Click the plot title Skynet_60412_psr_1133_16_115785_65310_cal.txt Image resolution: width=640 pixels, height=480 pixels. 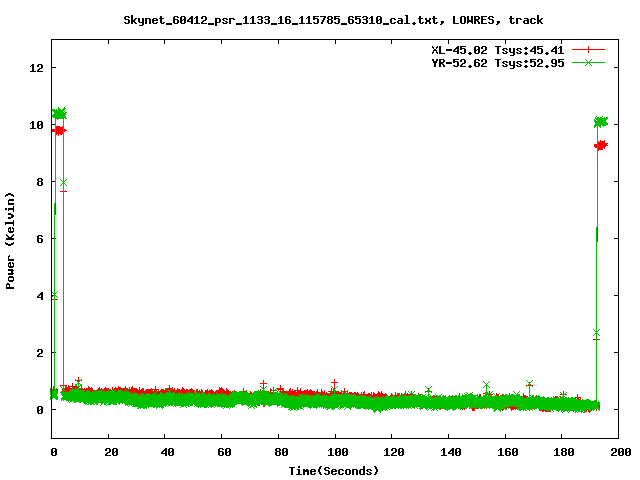(x=281, y=20)
